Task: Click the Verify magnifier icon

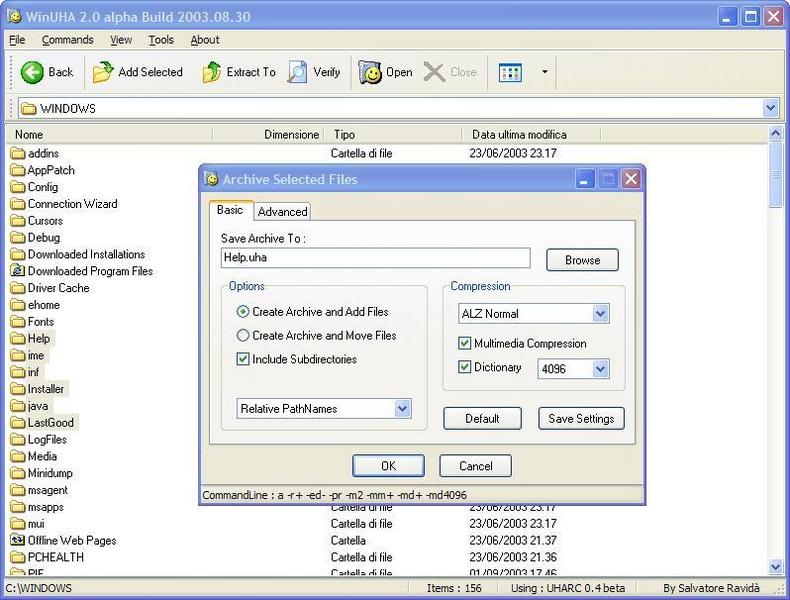Action: click(x=297, y=73)
